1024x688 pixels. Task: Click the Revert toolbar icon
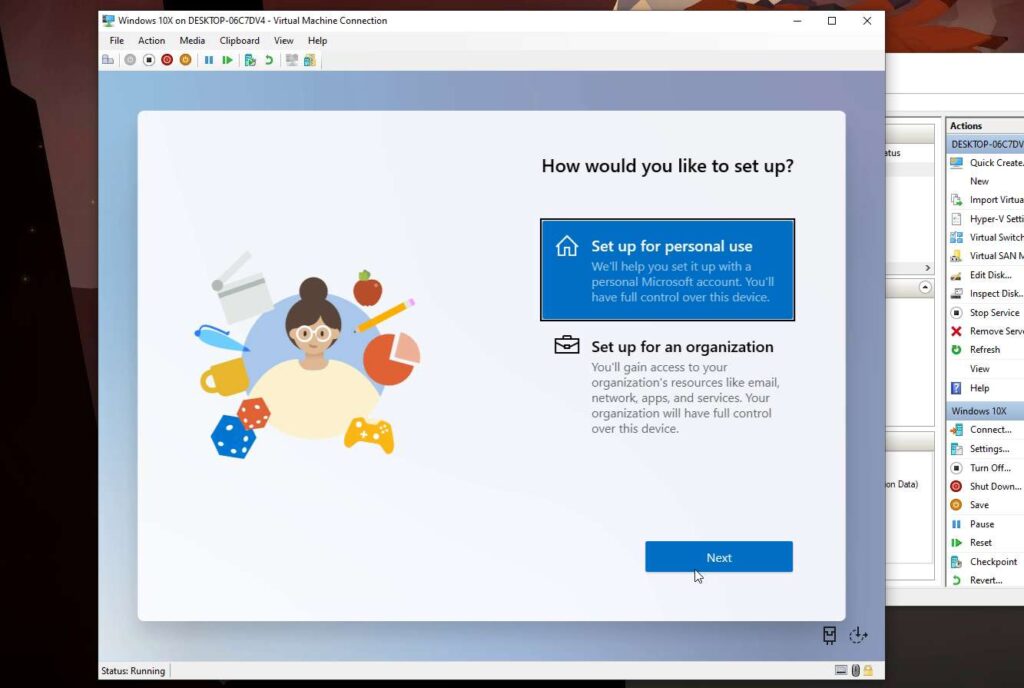[x=268, y=60]
